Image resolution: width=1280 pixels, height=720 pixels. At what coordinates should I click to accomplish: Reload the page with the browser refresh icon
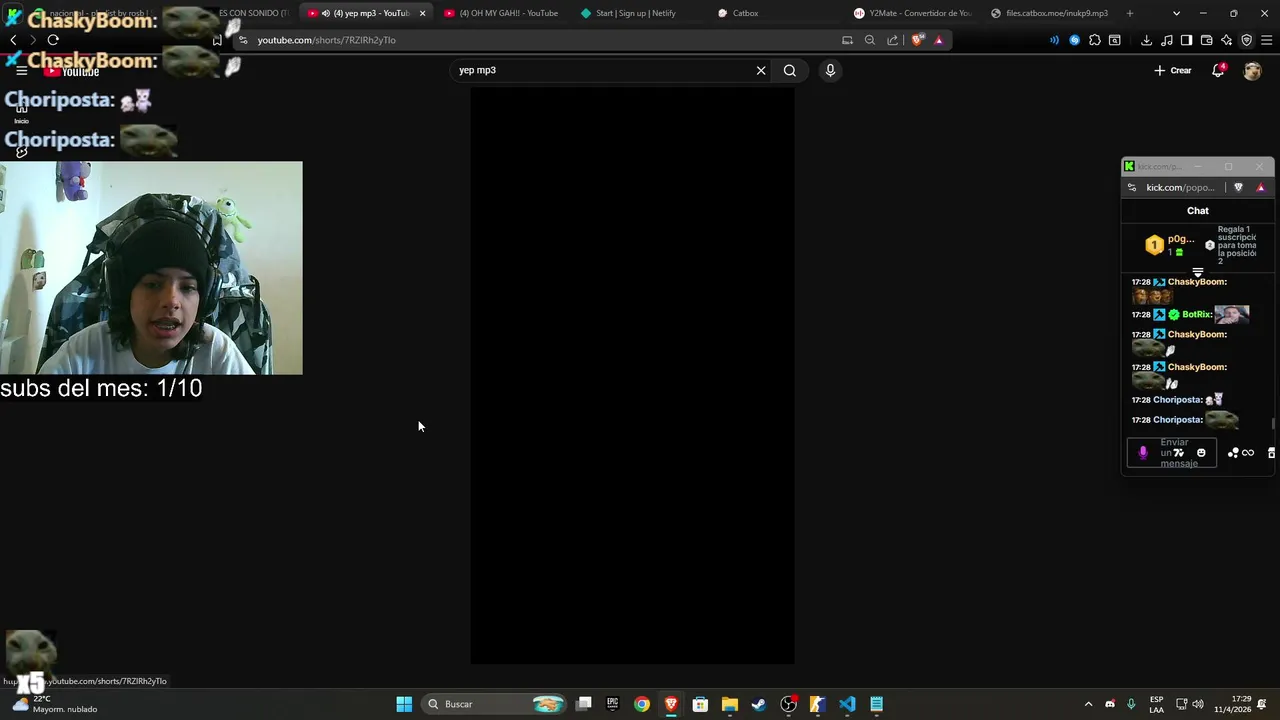[53, 40]
